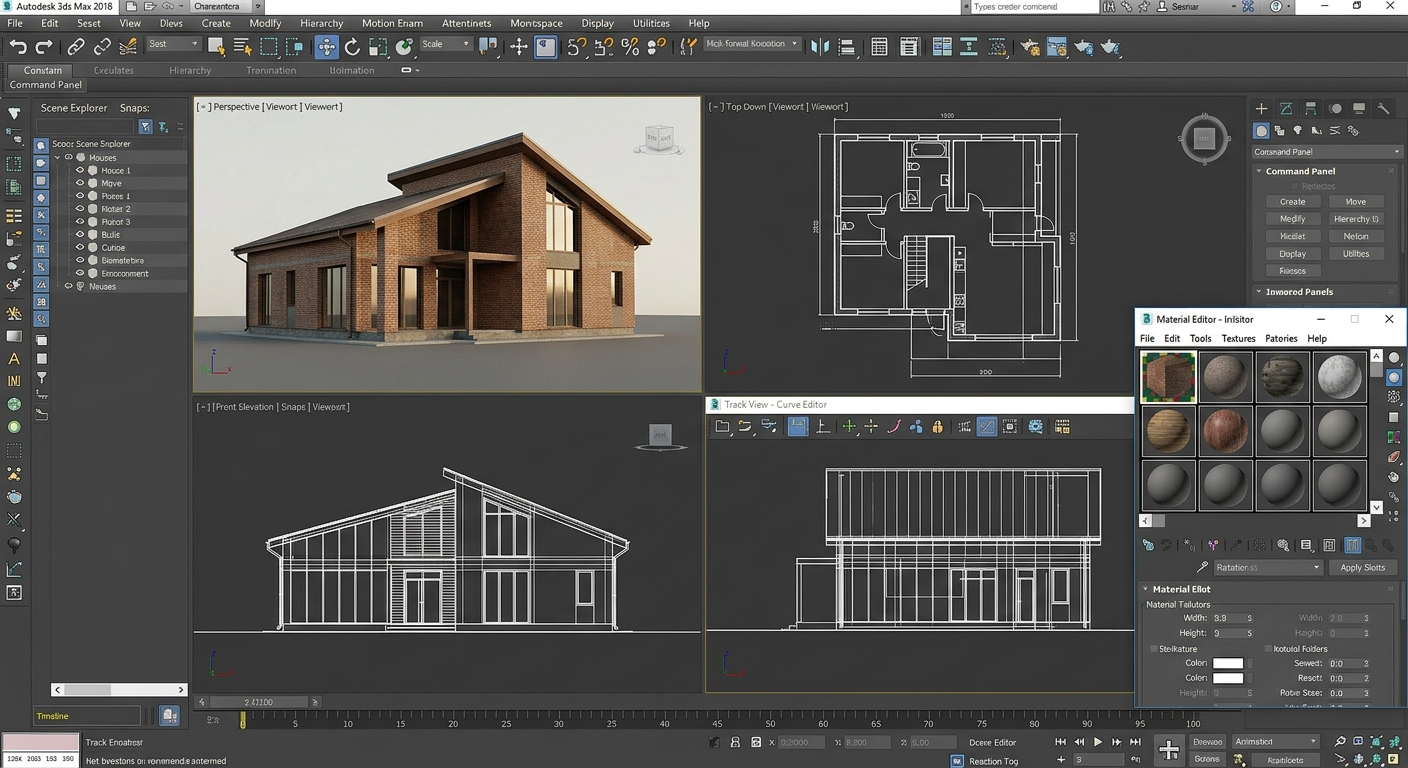Collapse the Houses group in Scene Explorer
Image resolution: width=1408 pixels, height=768 pixels.
click(58, 156)
